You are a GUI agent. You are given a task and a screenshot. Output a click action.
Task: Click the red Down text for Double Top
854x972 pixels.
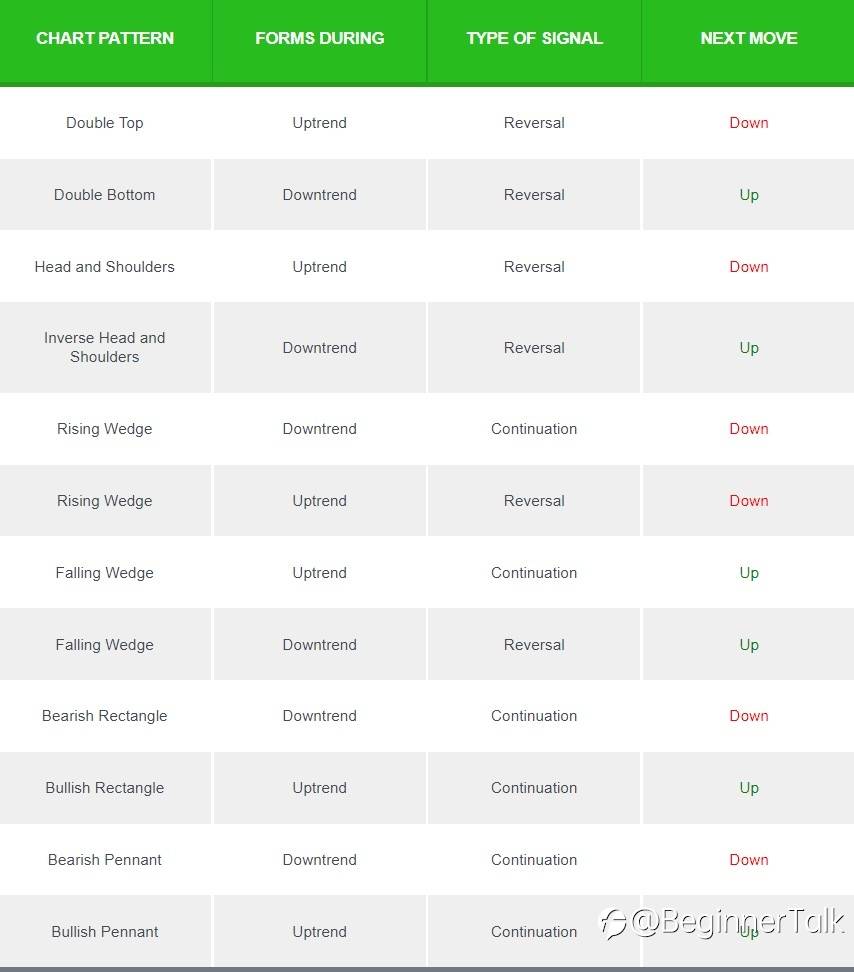[x=749, y=123]
